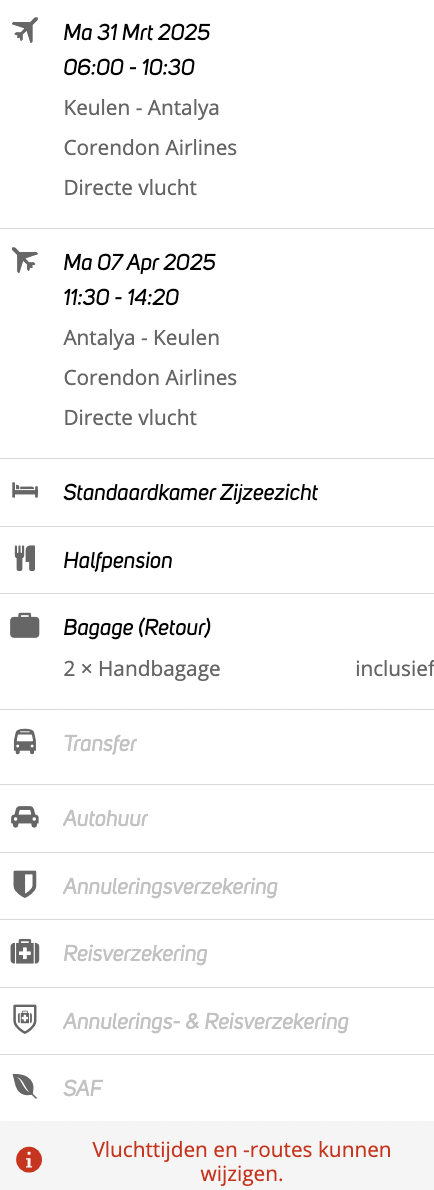This screenshot has width=434, height=1190.
Task: Open the Halfpension board option
Action: tap(217, 560)
